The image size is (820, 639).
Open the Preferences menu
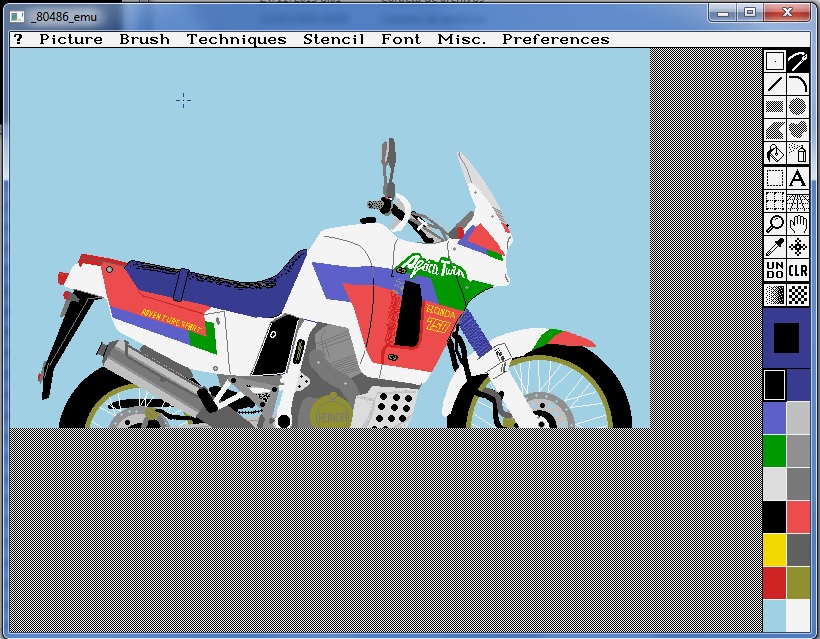[x=556, y=39]
